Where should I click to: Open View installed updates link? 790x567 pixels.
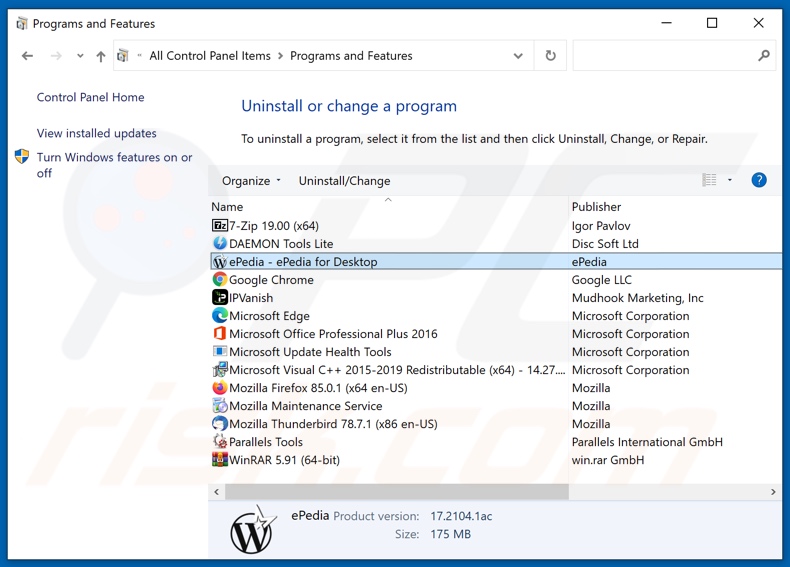[x=96, y=133]
